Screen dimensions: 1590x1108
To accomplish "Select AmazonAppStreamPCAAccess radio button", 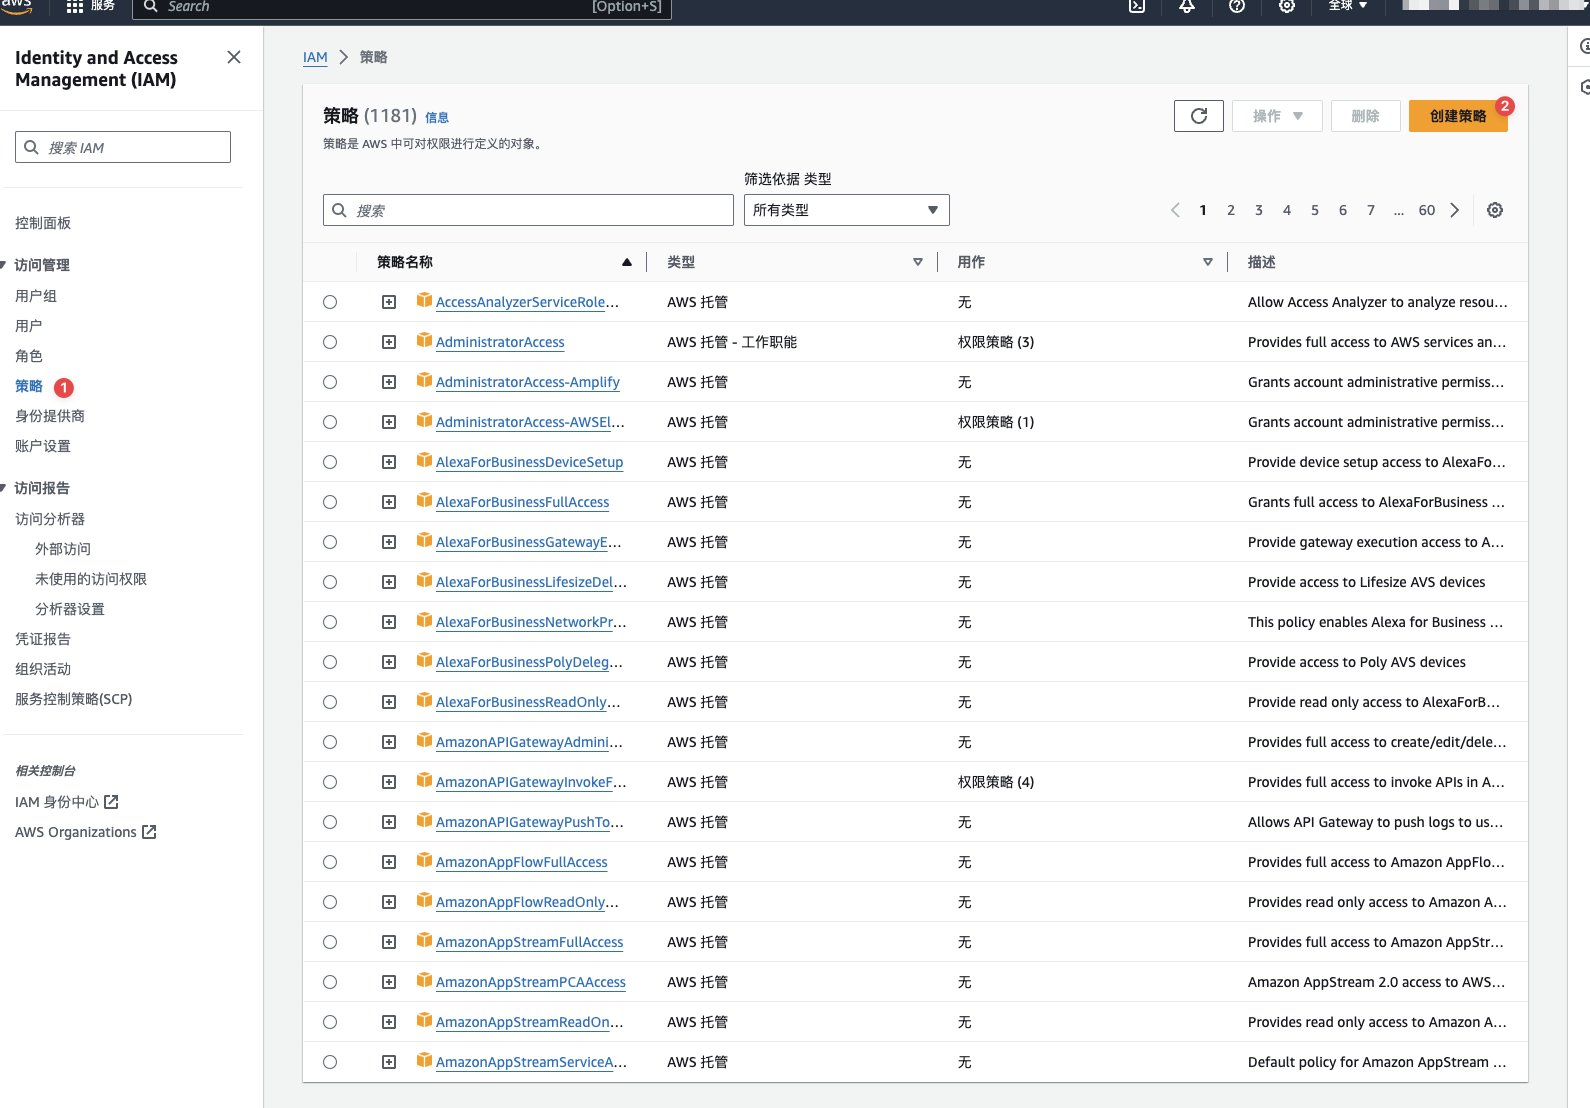I will [330, 982].
